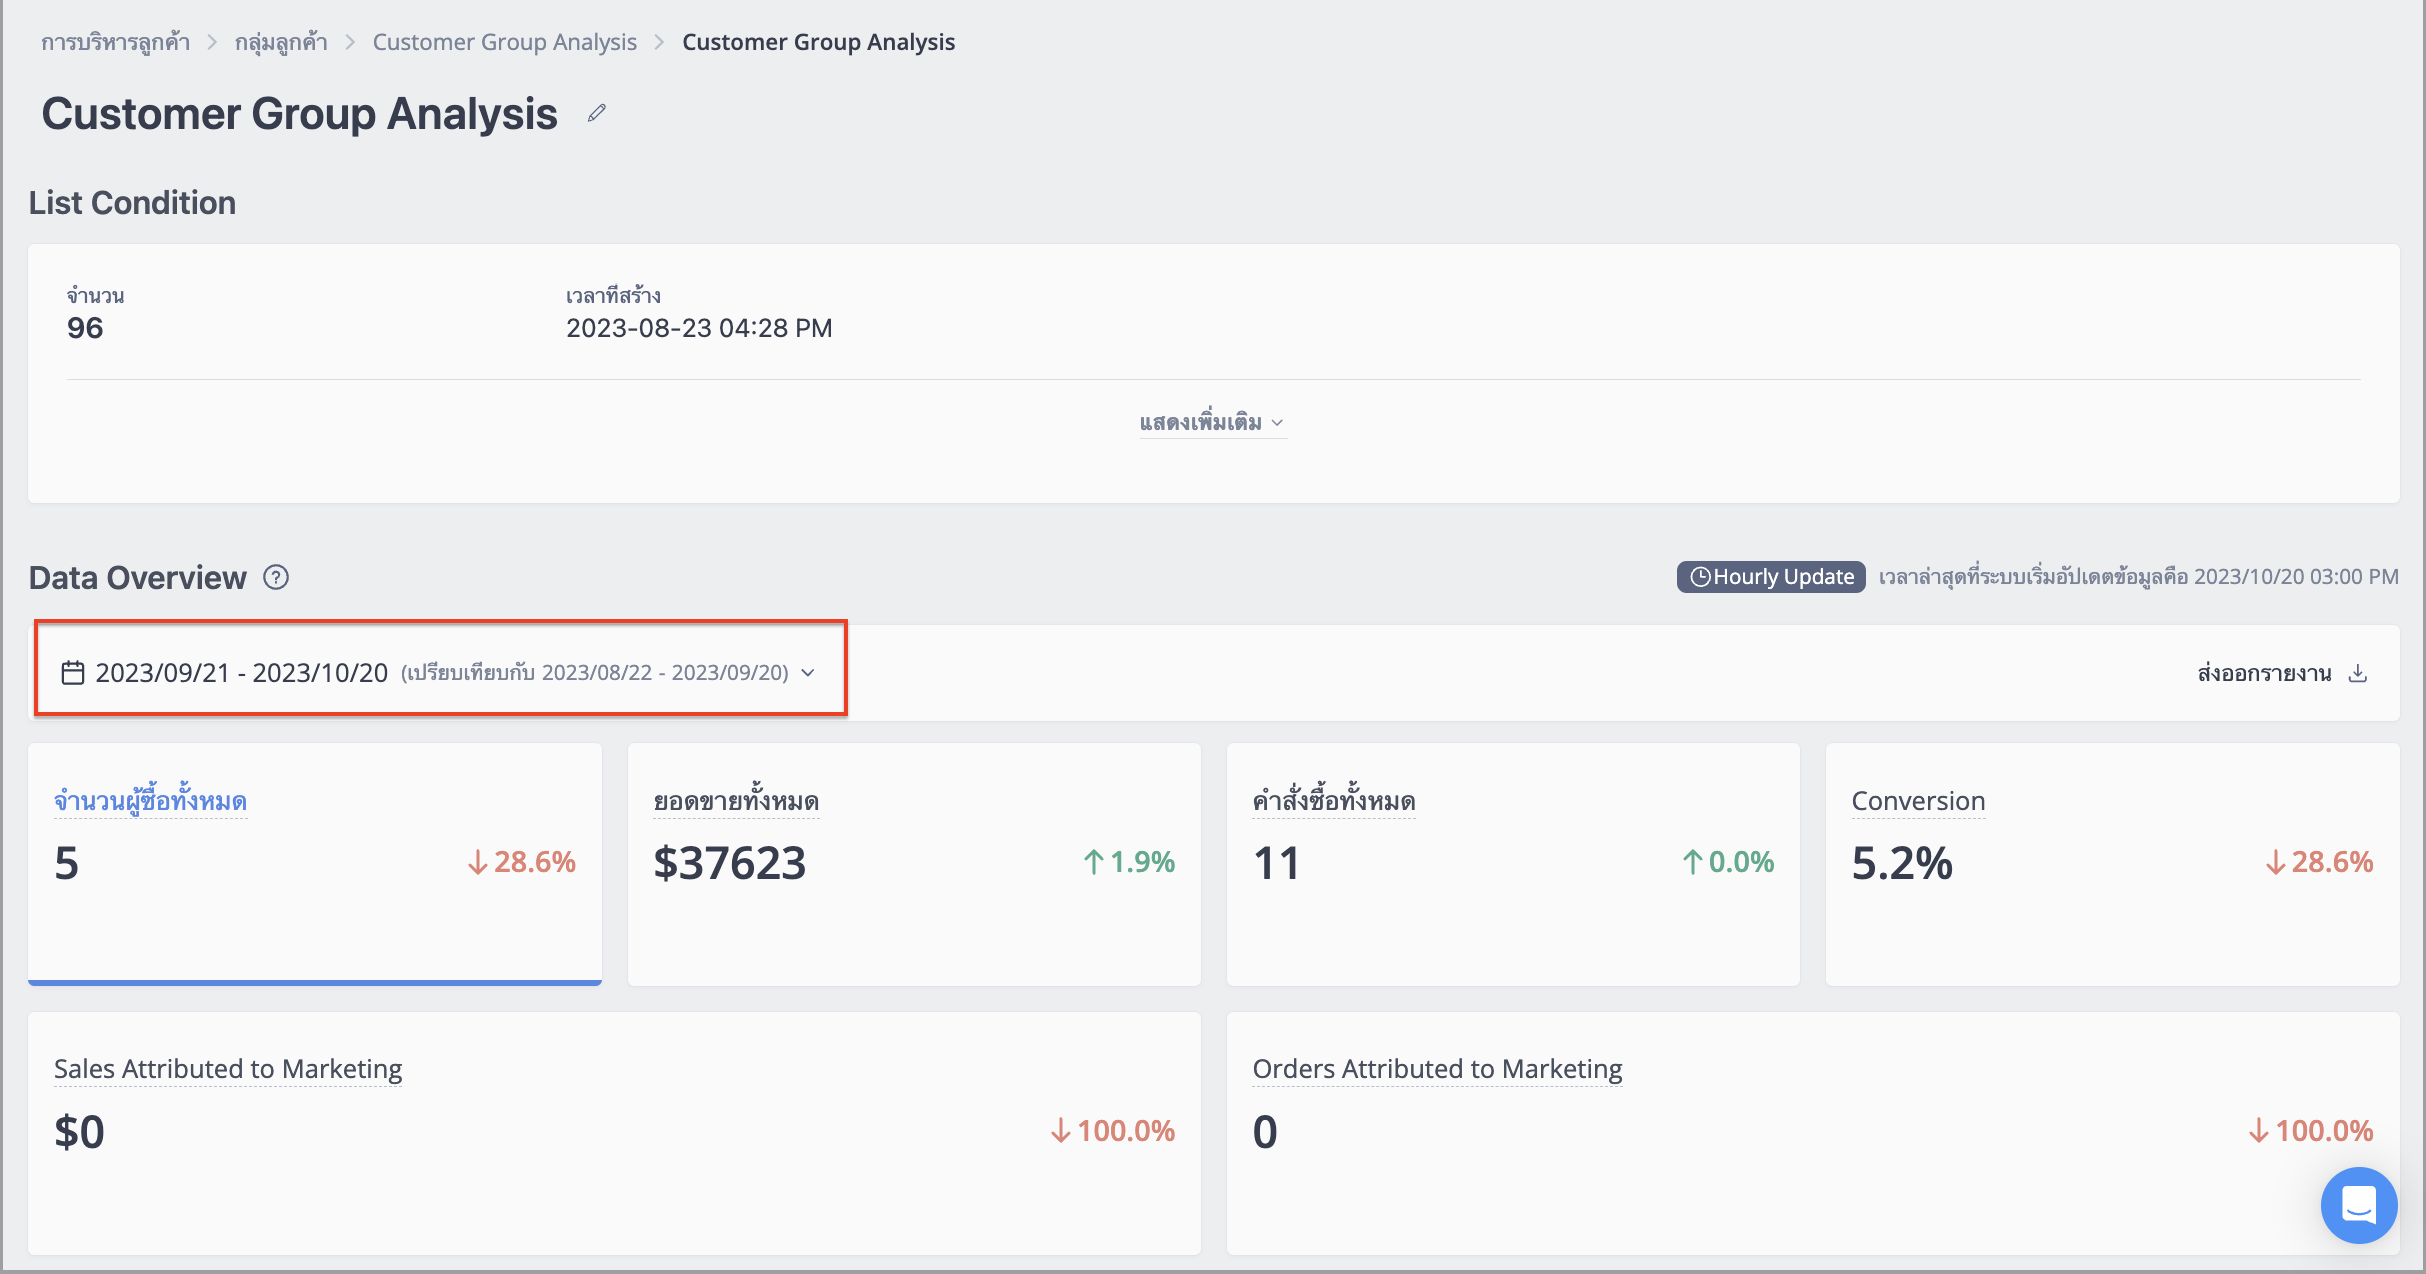Screen dimensions: 2426x1274
Task: Select the ยอดขายทั้งหมด $37623 card
Action: pos(914,864)
